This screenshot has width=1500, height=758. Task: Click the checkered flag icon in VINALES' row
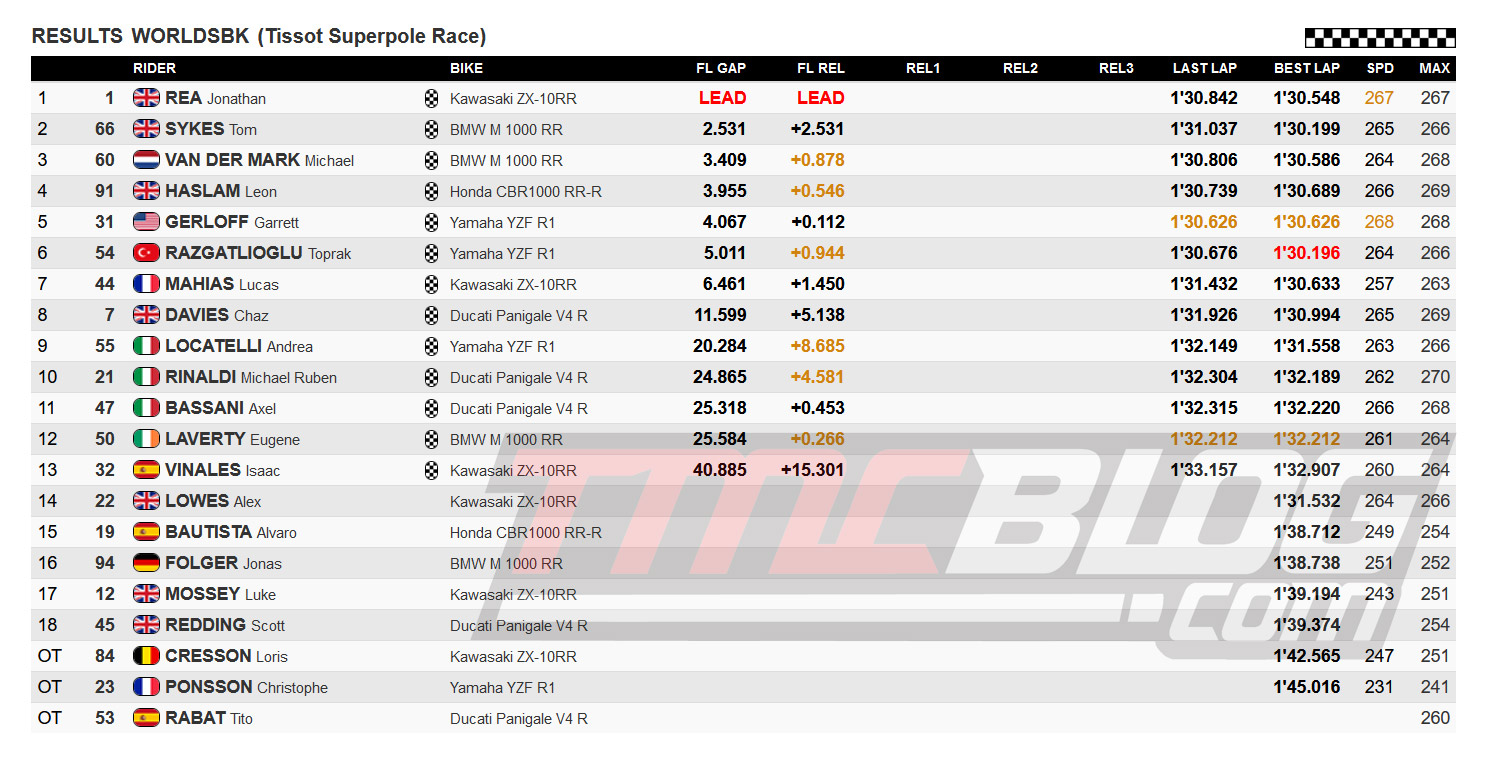[x=431, y=470]
